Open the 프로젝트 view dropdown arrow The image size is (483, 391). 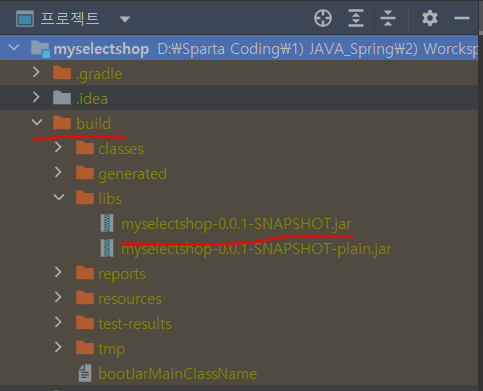click(125, 19)
